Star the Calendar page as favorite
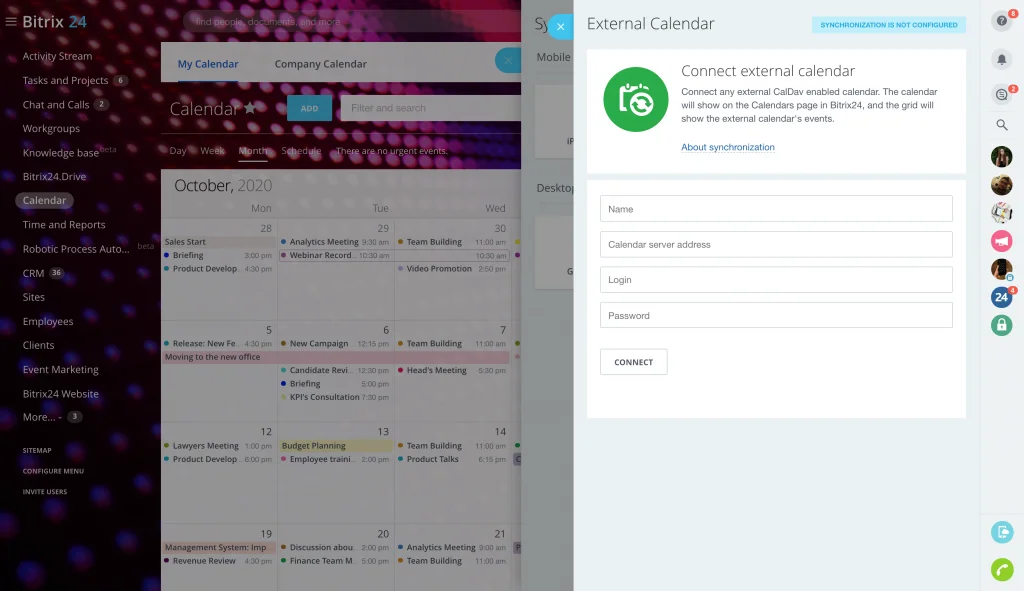The height and width of the screenshot is (591, 1024). [250, 108]
